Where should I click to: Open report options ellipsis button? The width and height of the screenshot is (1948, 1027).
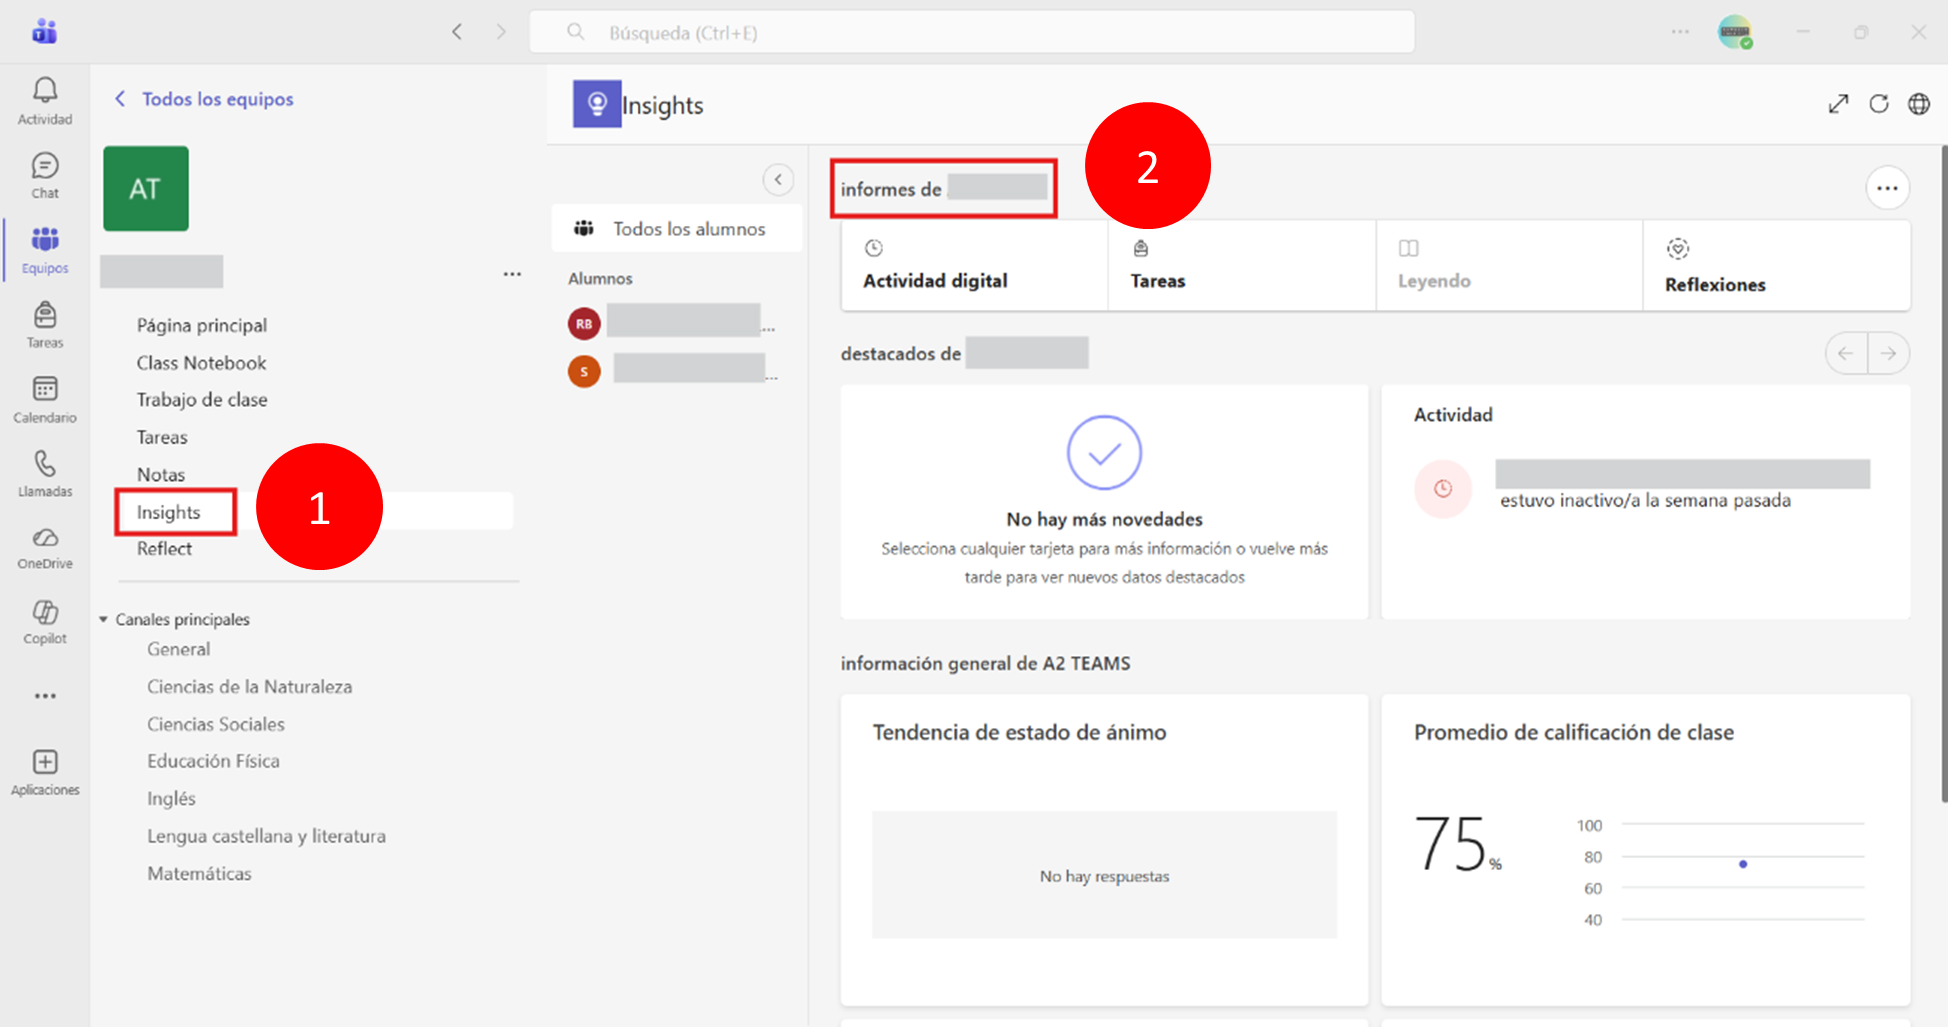pos(1887,188)
